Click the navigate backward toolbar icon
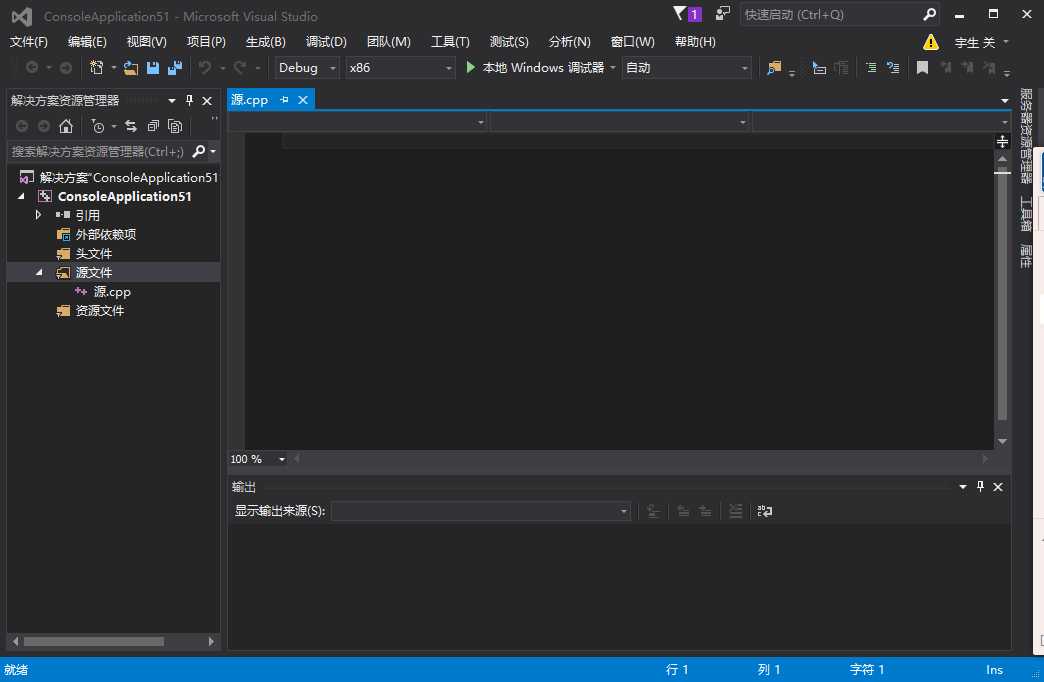 [31, 67]
